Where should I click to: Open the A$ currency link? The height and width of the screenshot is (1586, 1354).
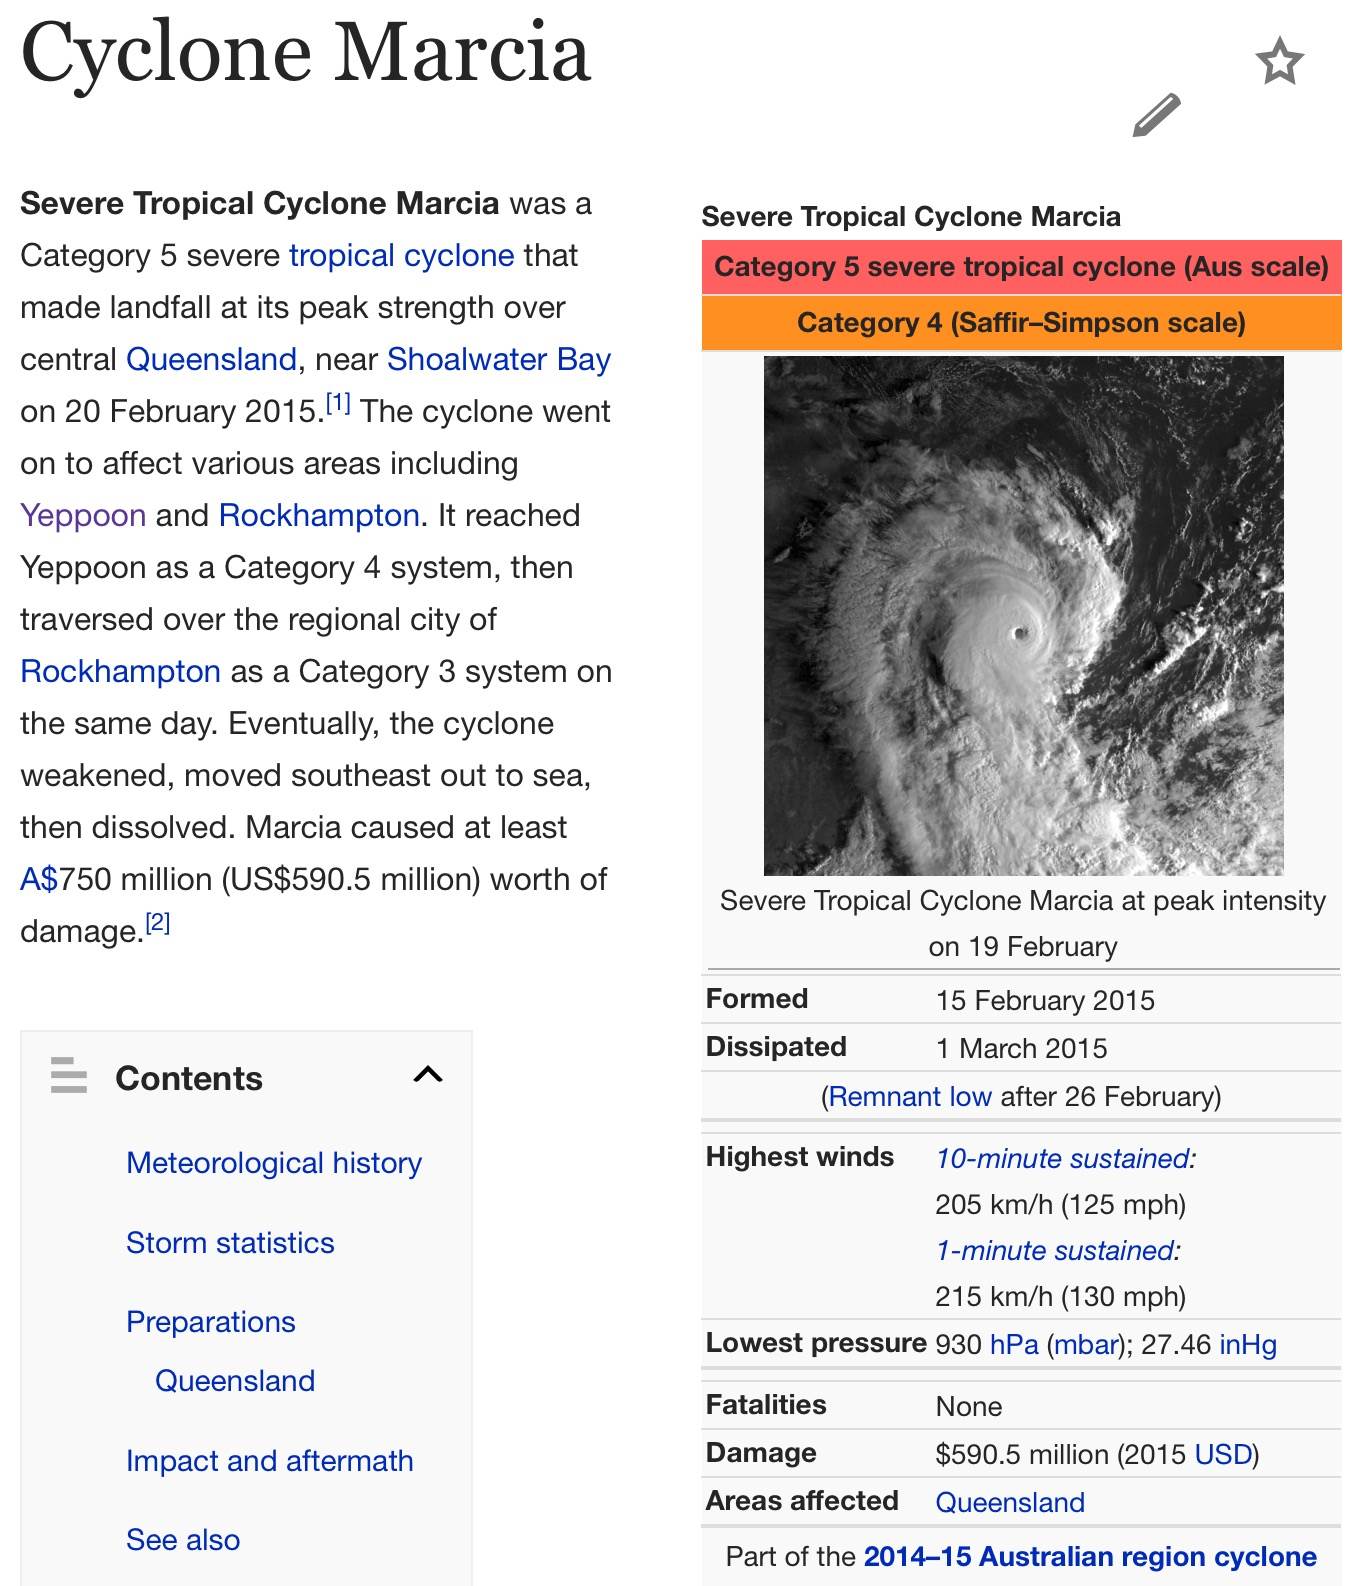tap(39, 880)
